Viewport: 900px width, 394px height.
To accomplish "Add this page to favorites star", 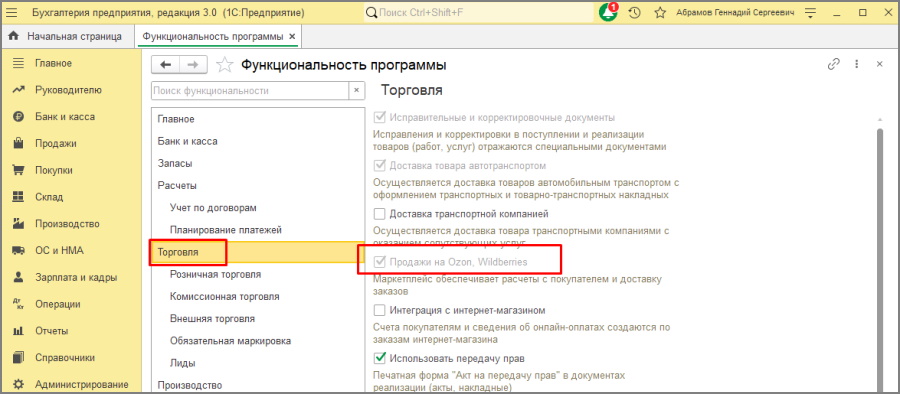I will point(224,65).
